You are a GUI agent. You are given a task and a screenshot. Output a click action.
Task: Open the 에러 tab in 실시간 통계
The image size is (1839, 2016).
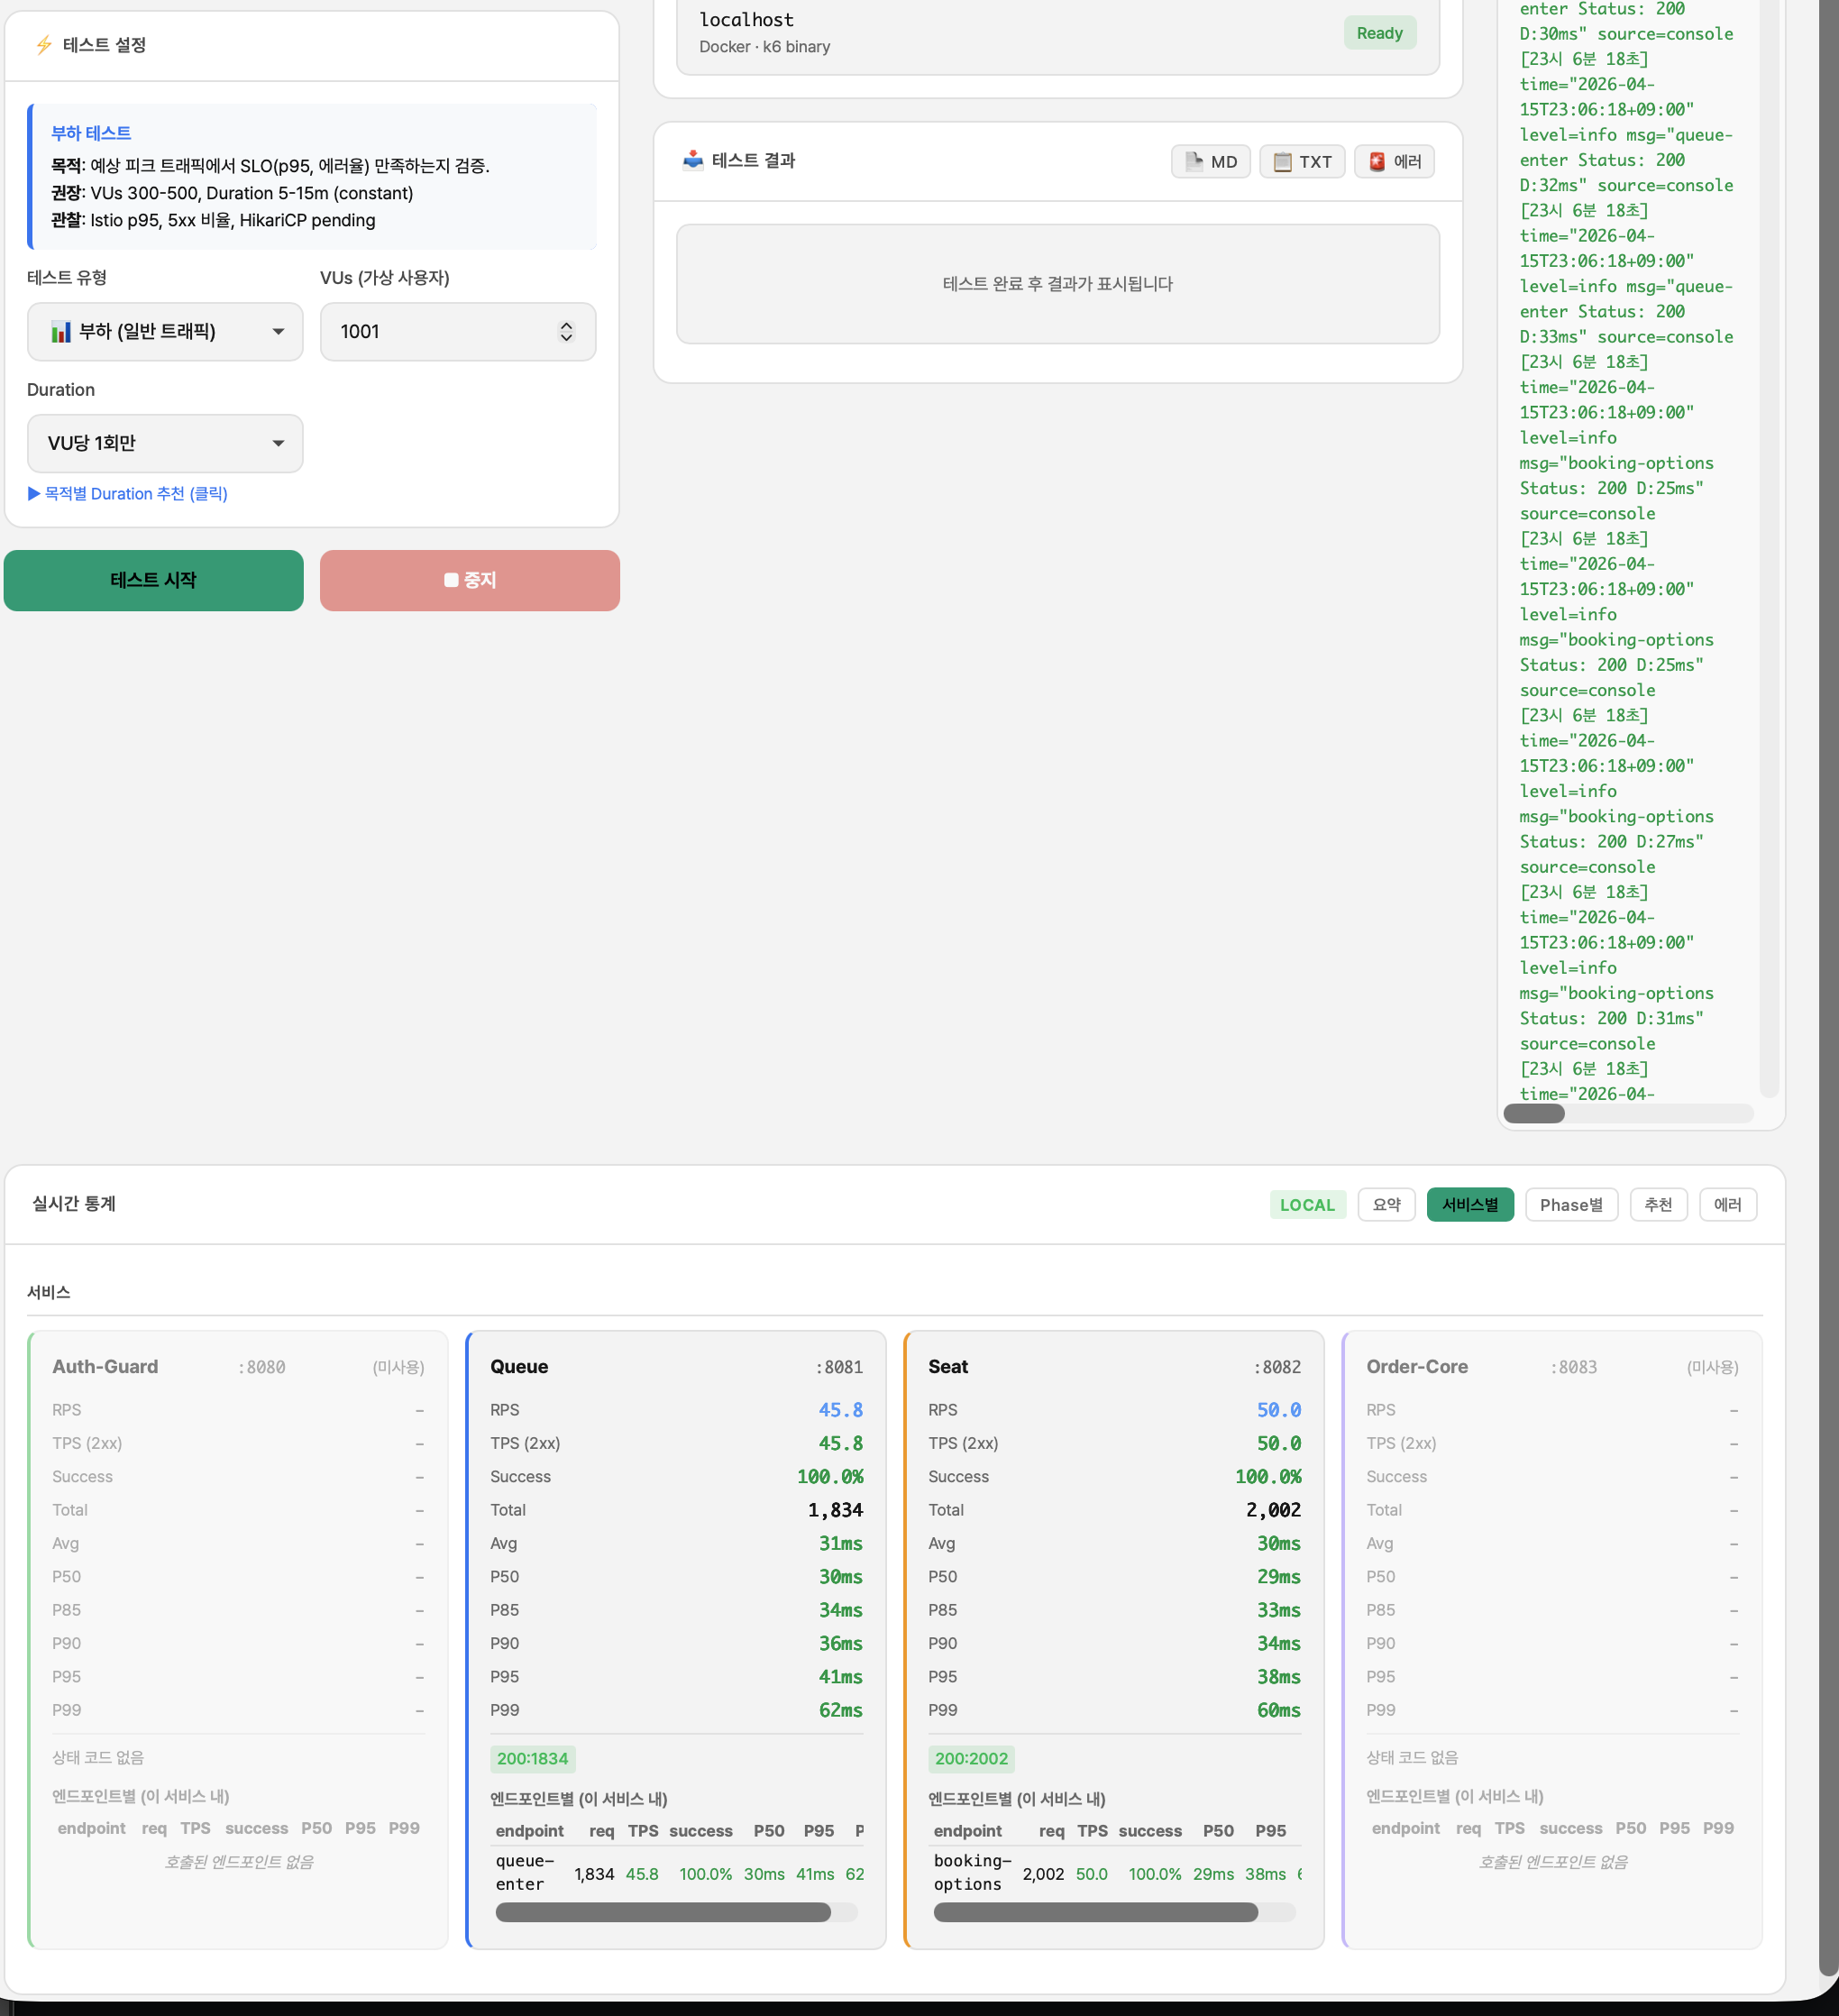[1727, 1204]
